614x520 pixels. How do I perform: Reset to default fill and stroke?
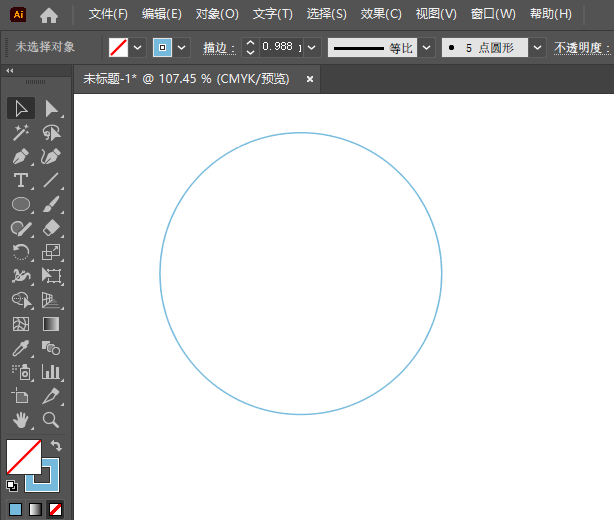pyautogui.click(x=12, y=486)
